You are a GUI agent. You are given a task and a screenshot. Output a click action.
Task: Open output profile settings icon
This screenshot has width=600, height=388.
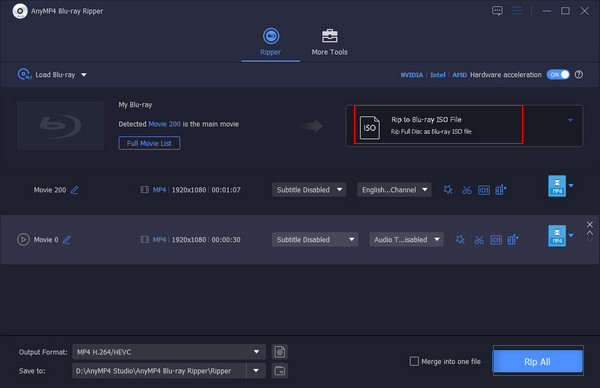[x=280, y=352]
